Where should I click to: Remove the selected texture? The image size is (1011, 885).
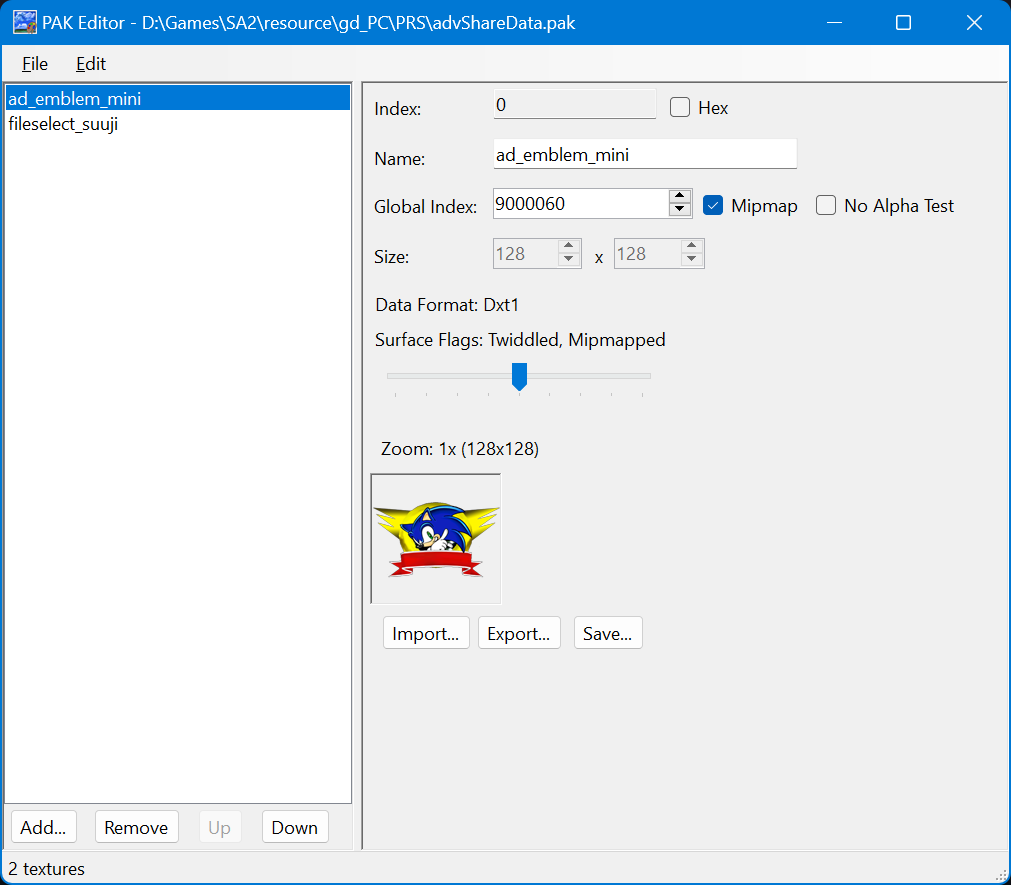click(x=136, y=827)
